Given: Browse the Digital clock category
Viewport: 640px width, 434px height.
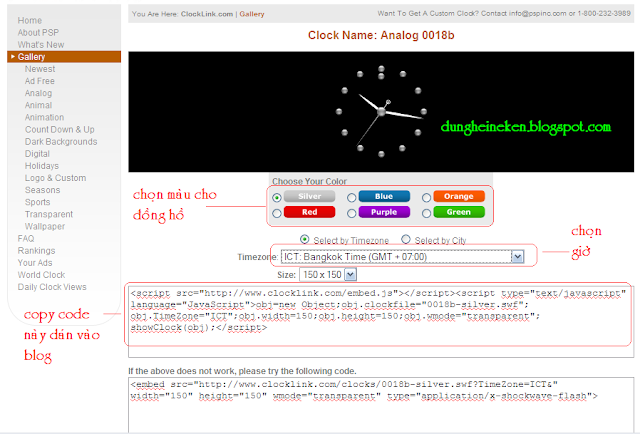Looking at the screenshot, I should [x=37, y=154].
